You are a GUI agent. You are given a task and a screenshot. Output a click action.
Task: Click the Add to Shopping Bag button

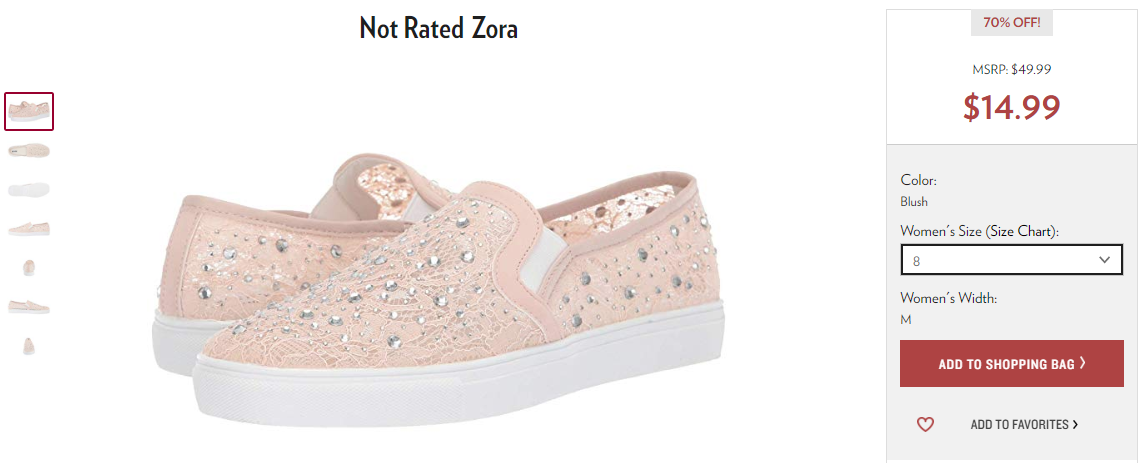click(1011, 363)
